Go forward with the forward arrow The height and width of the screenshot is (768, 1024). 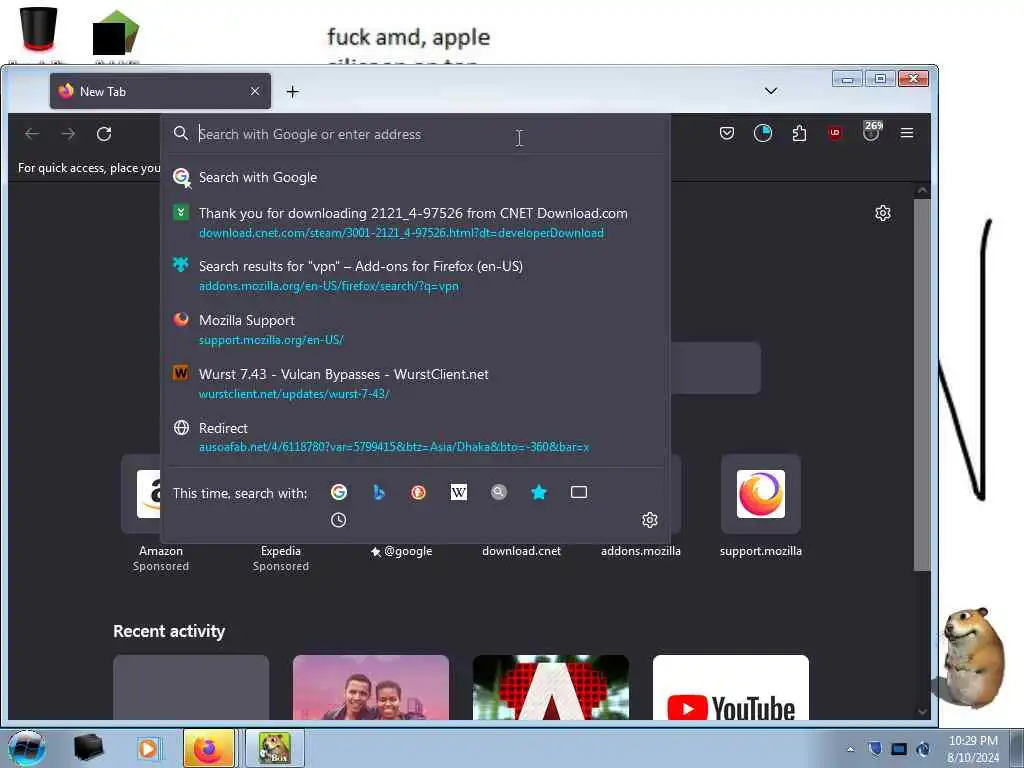click(68, 134)
